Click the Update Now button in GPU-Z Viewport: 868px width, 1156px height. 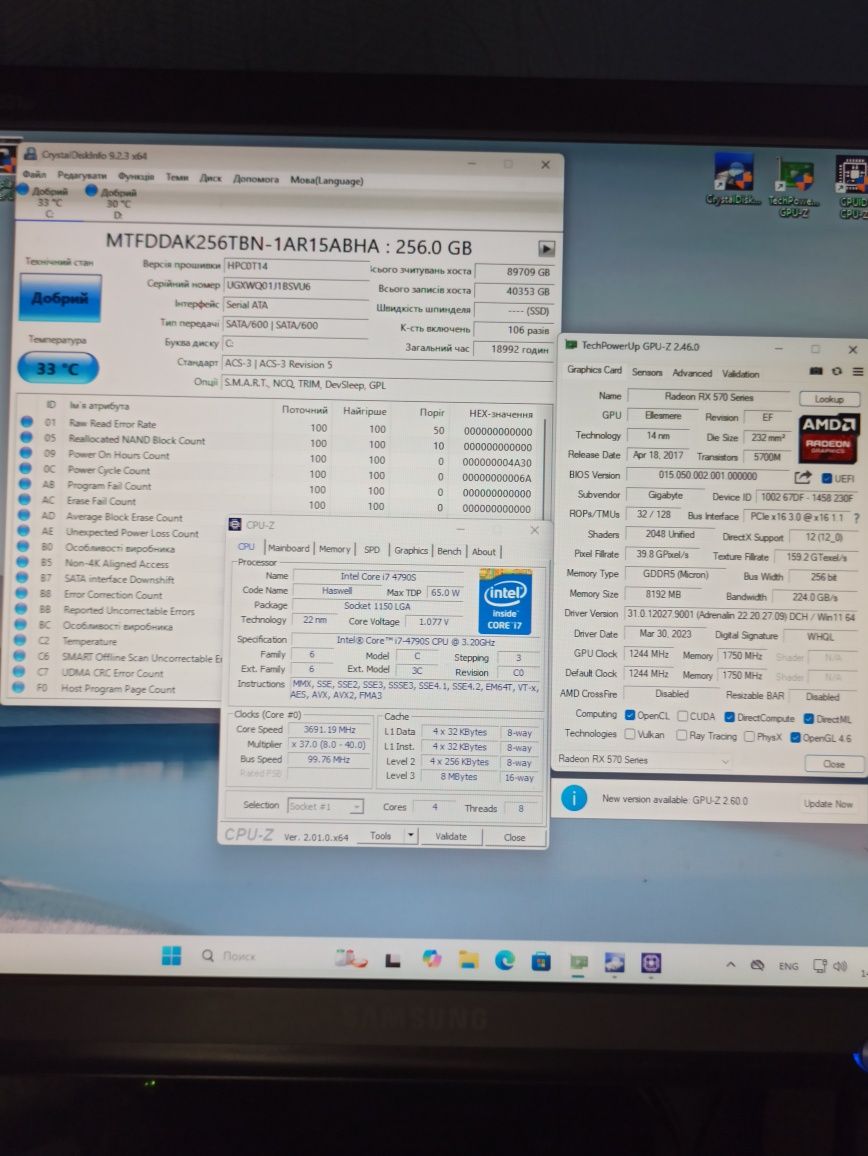pos(827,804)
